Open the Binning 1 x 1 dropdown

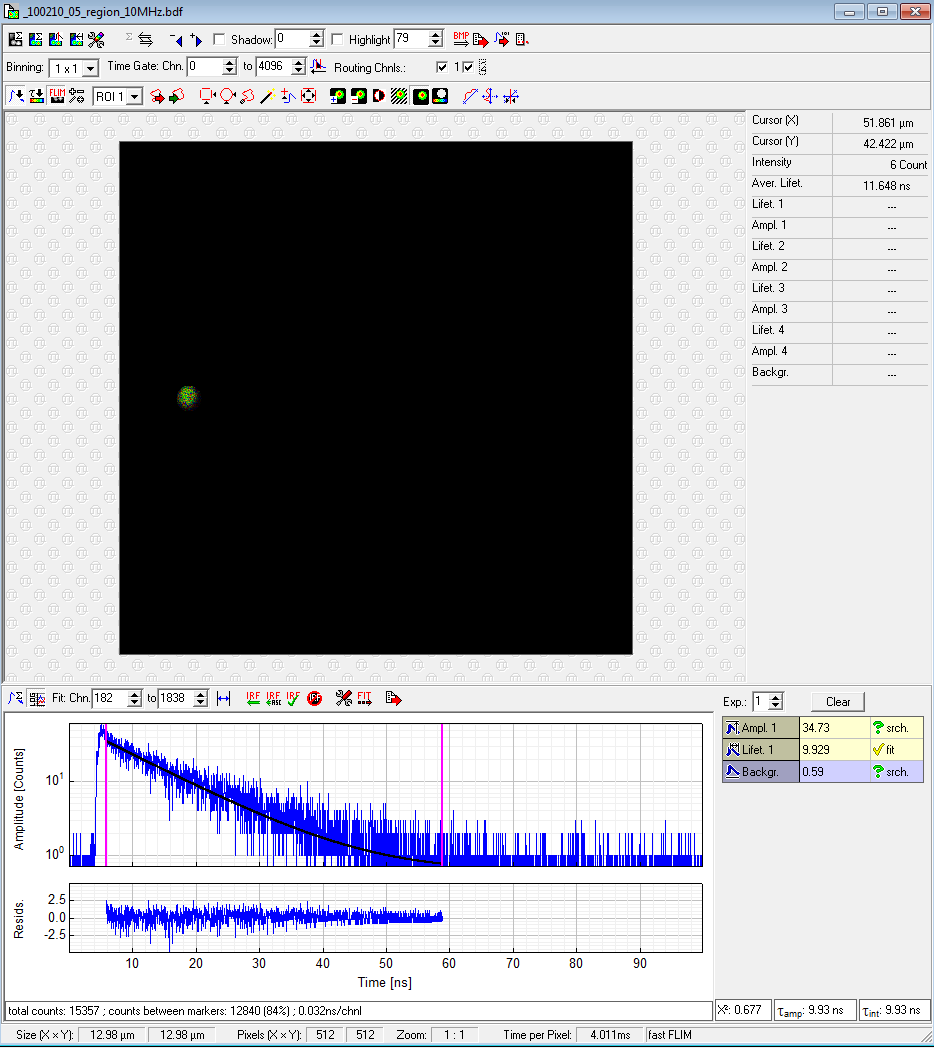pos(90,68)
